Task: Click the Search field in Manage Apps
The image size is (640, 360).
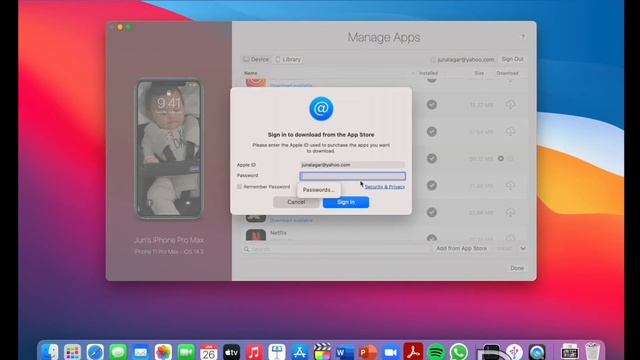Action: click(337, 249)
